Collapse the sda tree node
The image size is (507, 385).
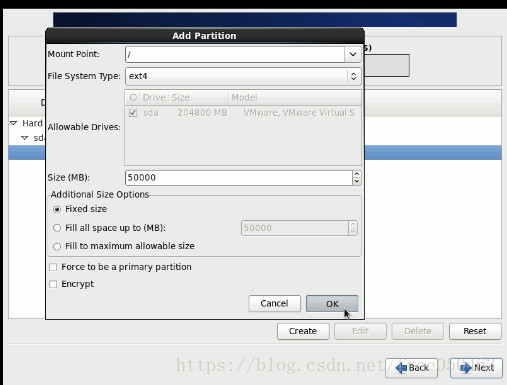pos(25,138)
